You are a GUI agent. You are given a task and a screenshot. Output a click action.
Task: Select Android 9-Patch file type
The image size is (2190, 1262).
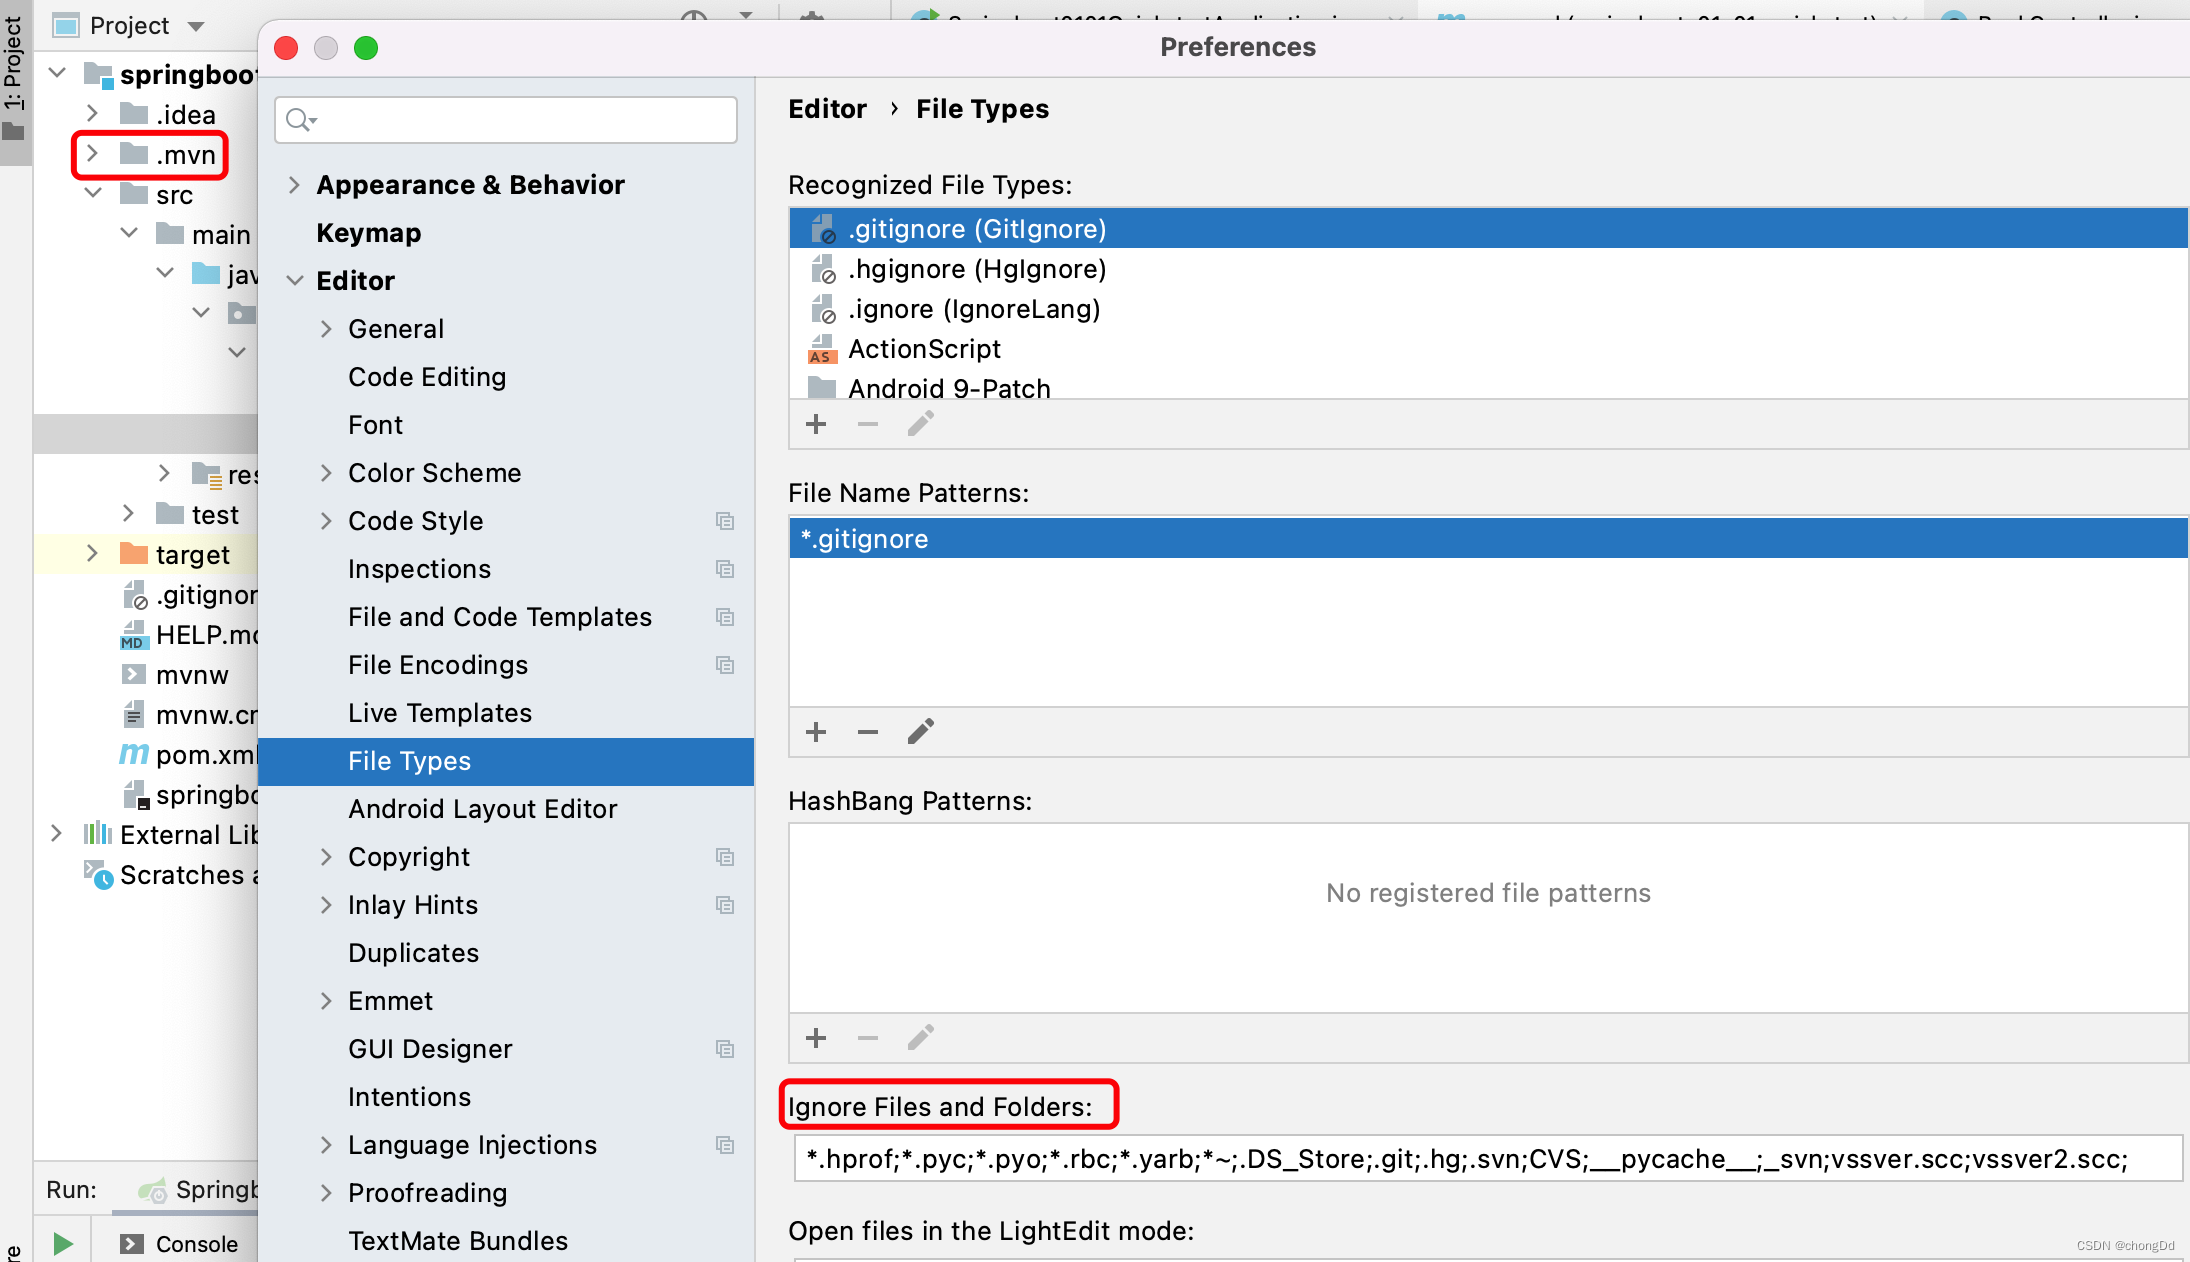1488,387
